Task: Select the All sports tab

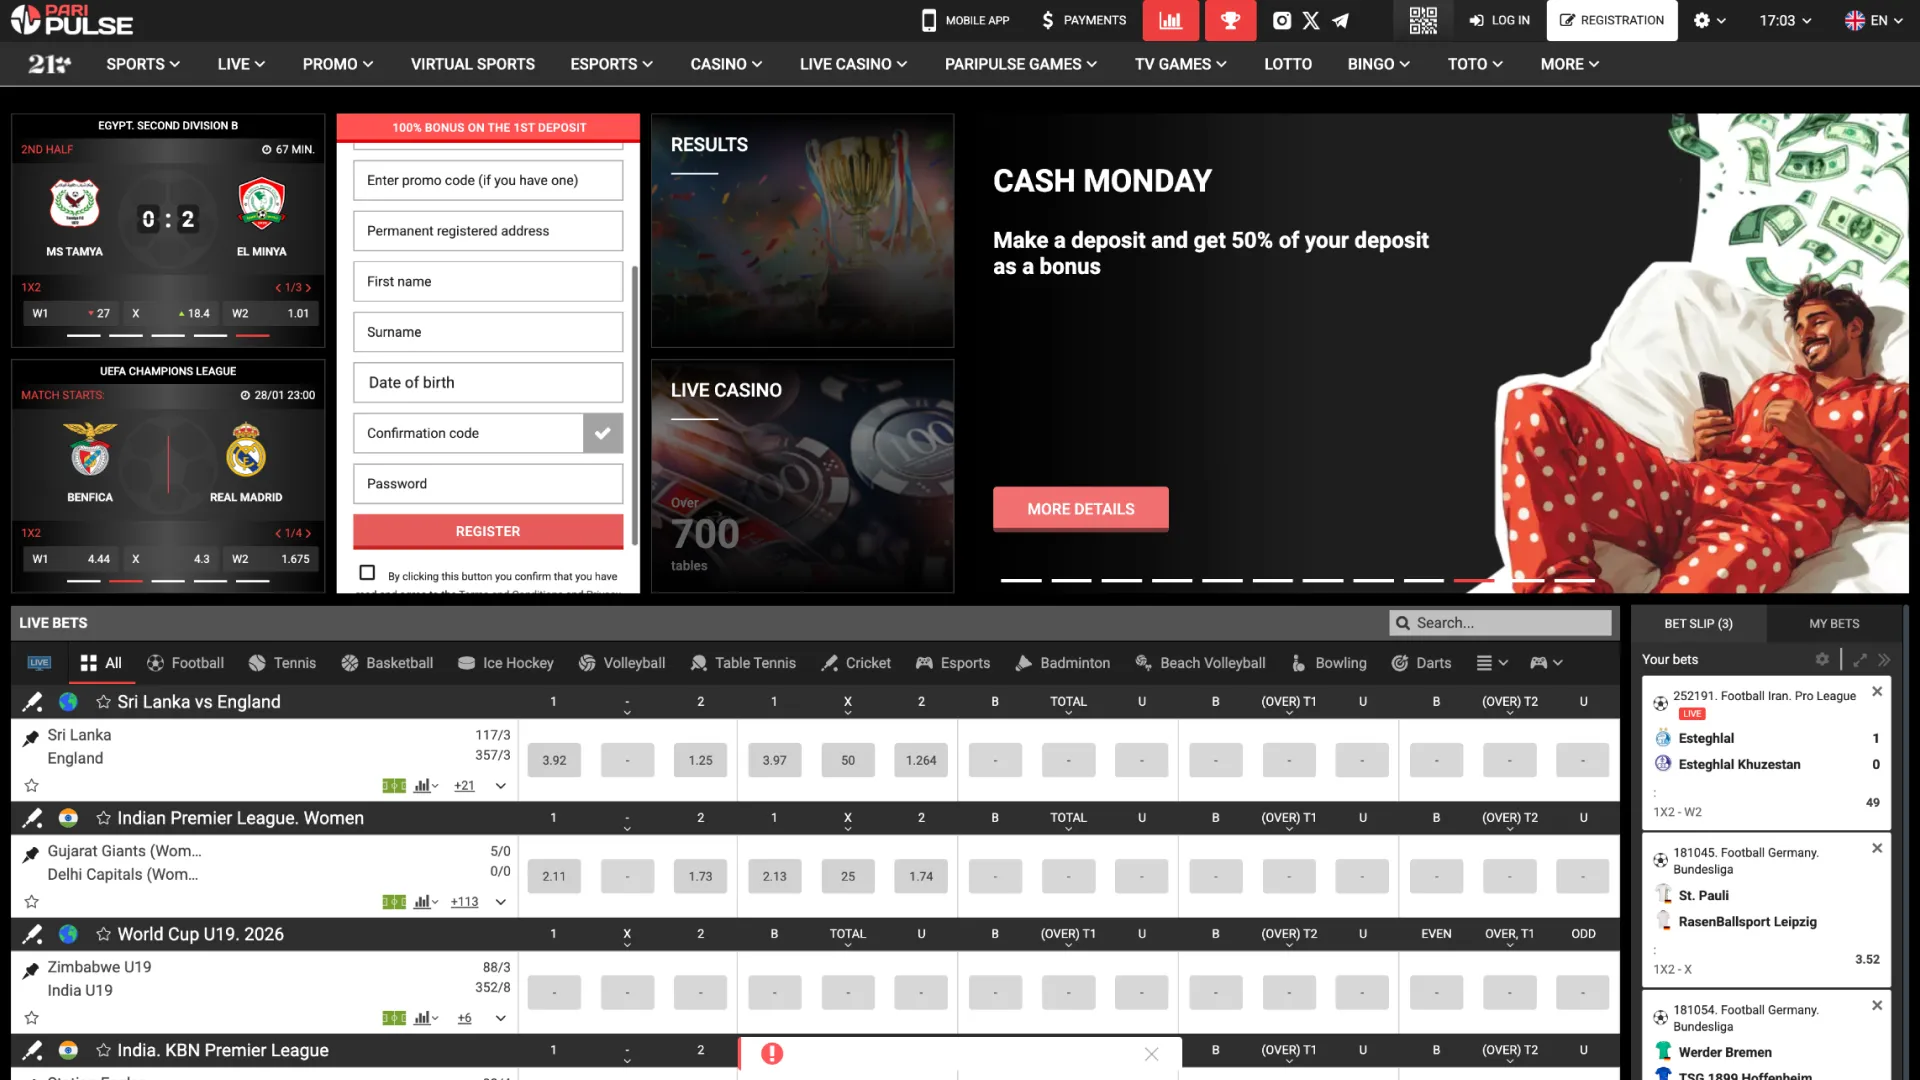Action: coord(101,663)
